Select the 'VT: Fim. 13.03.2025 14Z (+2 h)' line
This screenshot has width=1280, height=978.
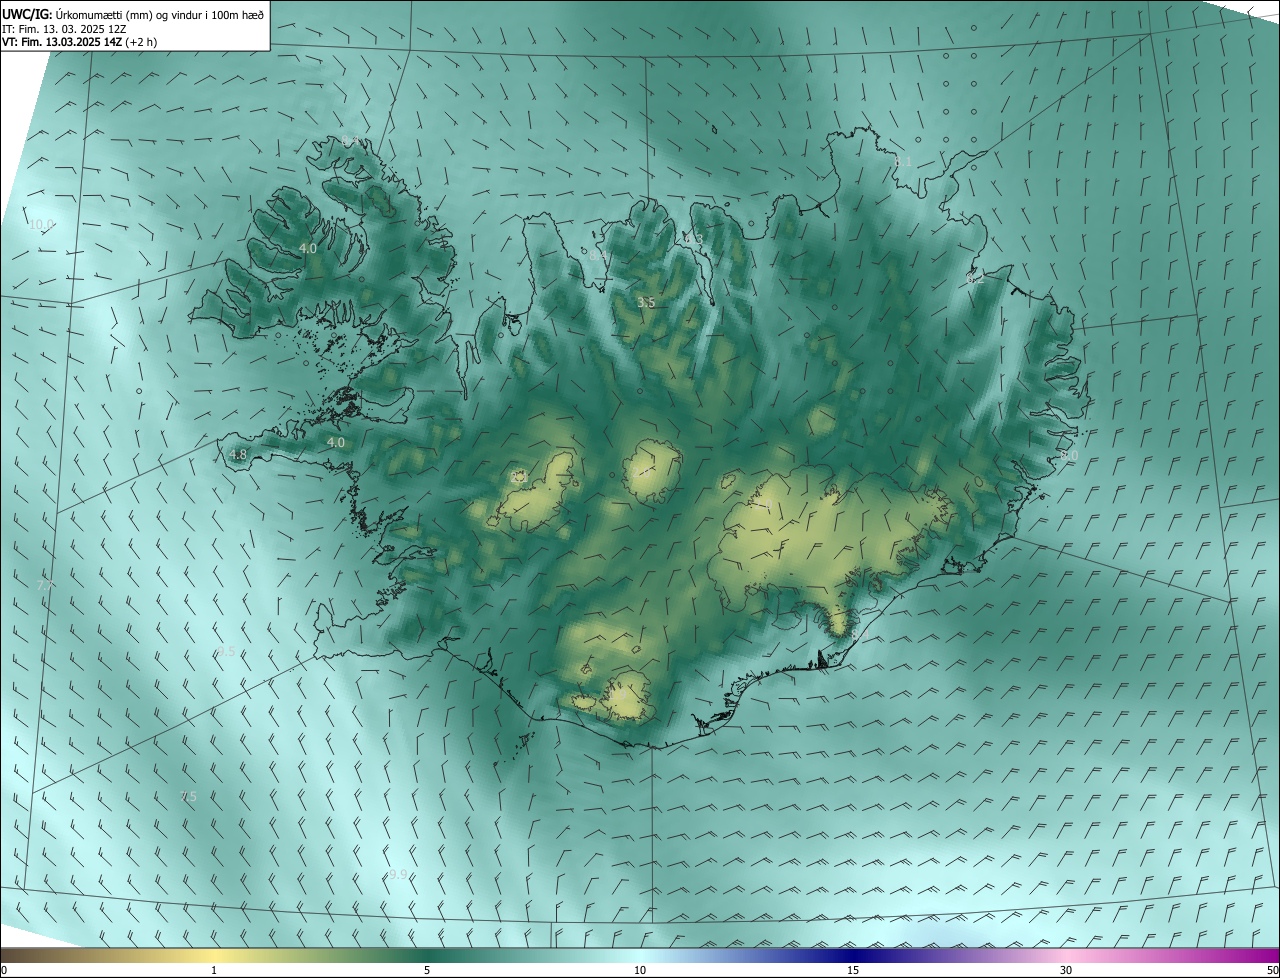(79, 42)
